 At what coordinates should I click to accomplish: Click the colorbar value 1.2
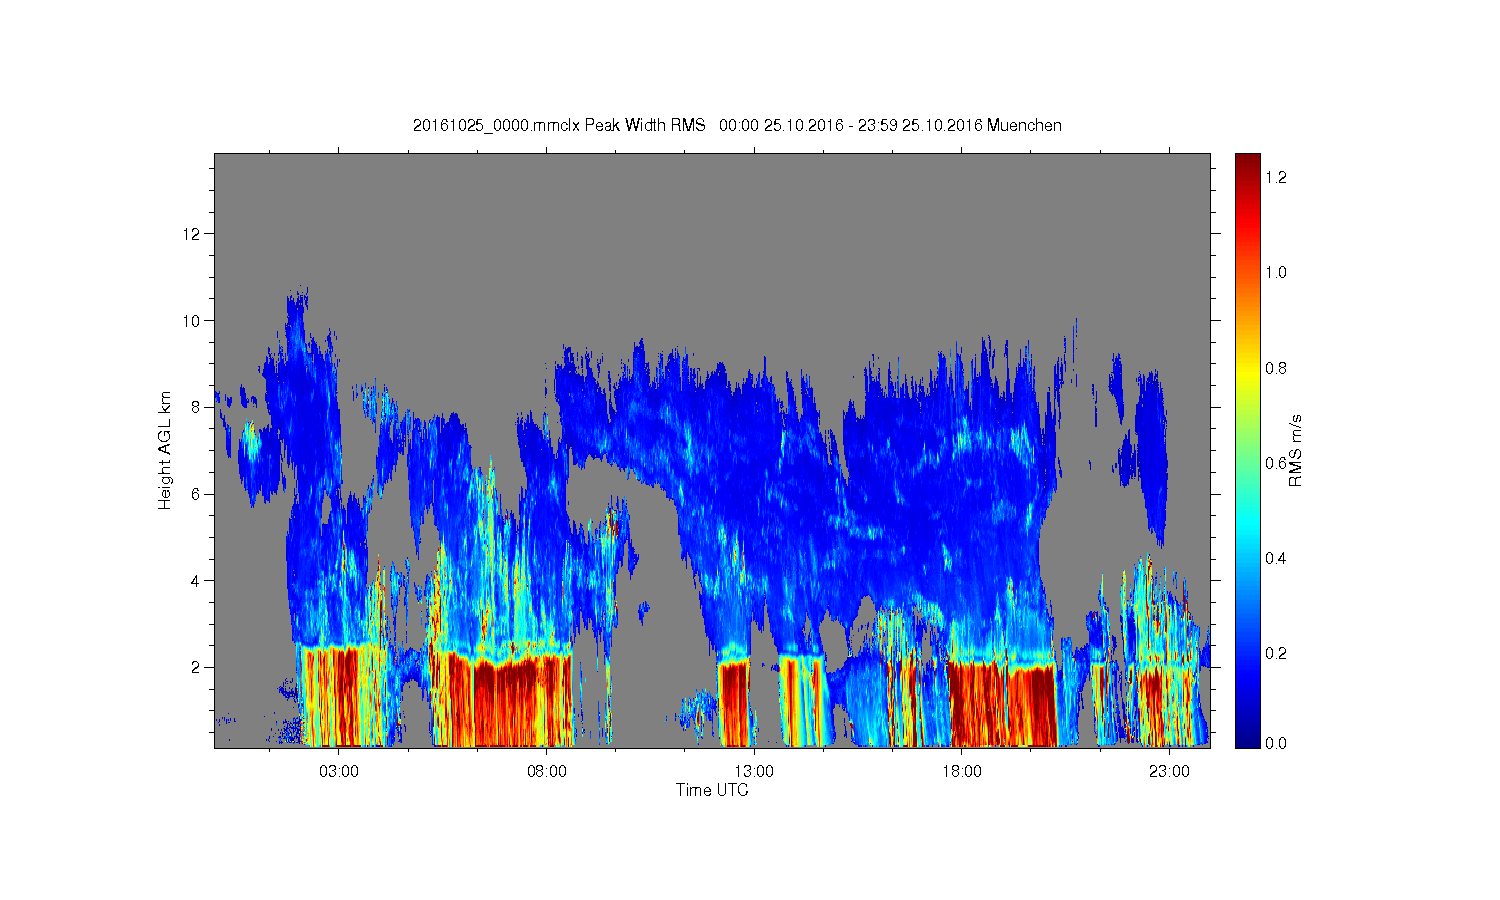click(x=1275, y=177)
